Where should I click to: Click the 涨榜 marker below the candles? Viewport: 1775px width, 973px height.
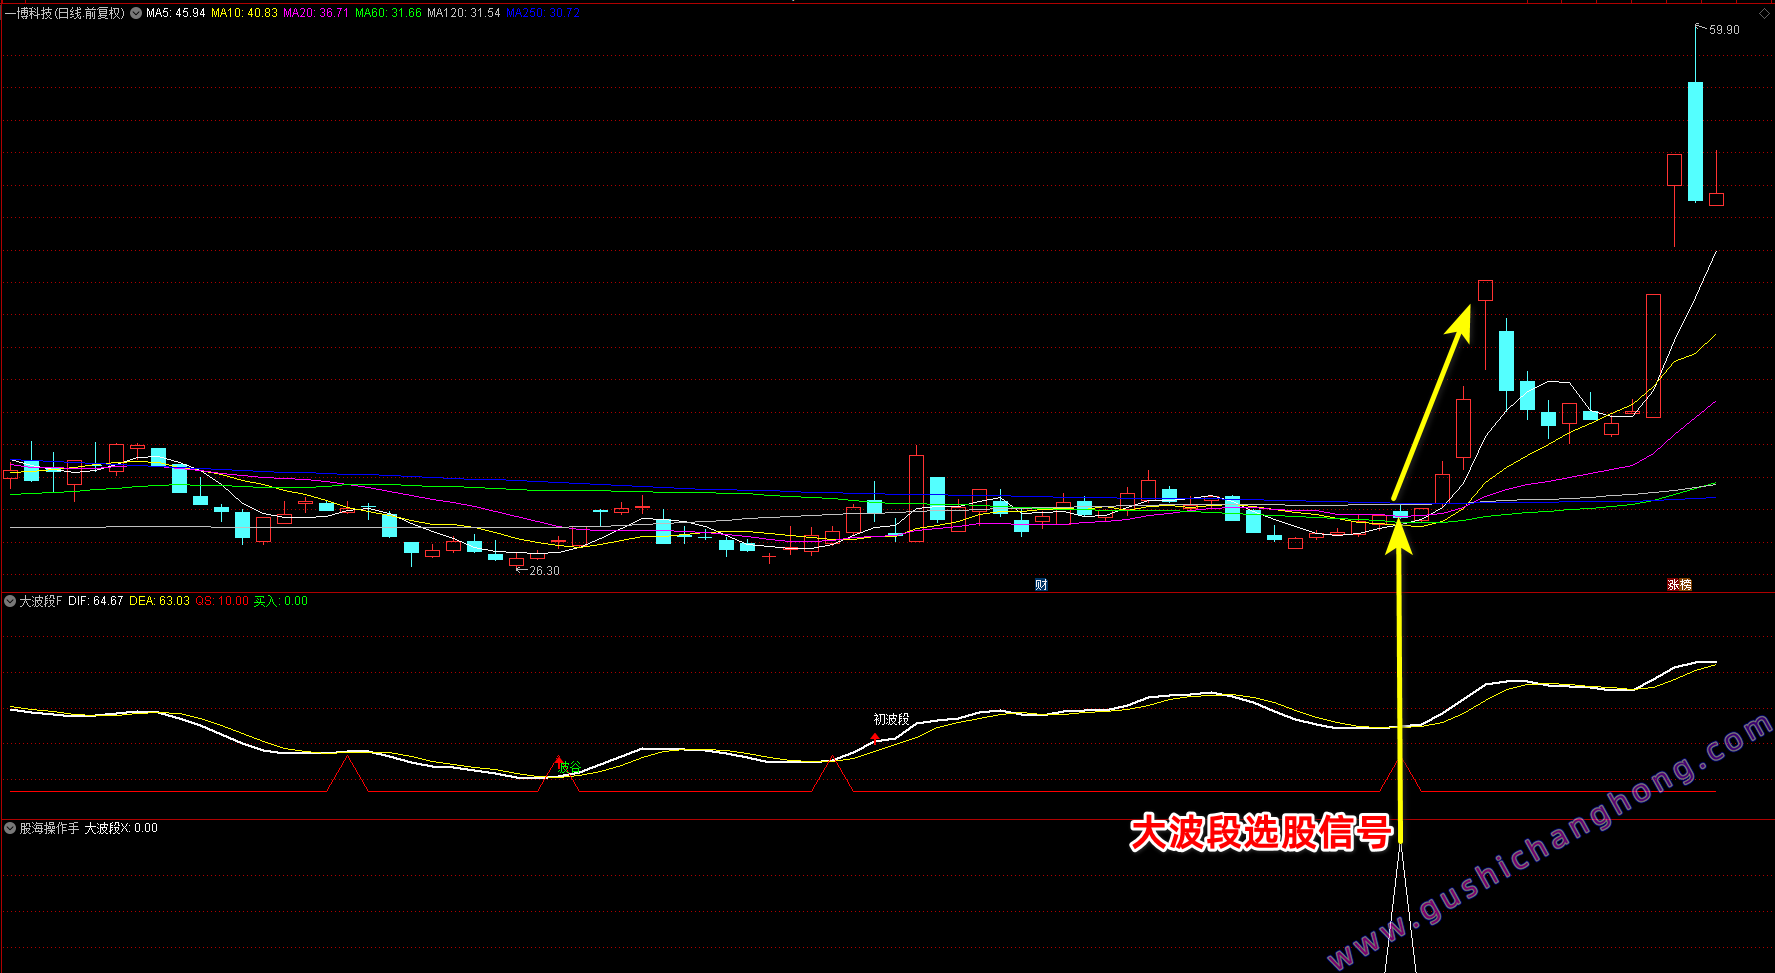point(1679,585)
